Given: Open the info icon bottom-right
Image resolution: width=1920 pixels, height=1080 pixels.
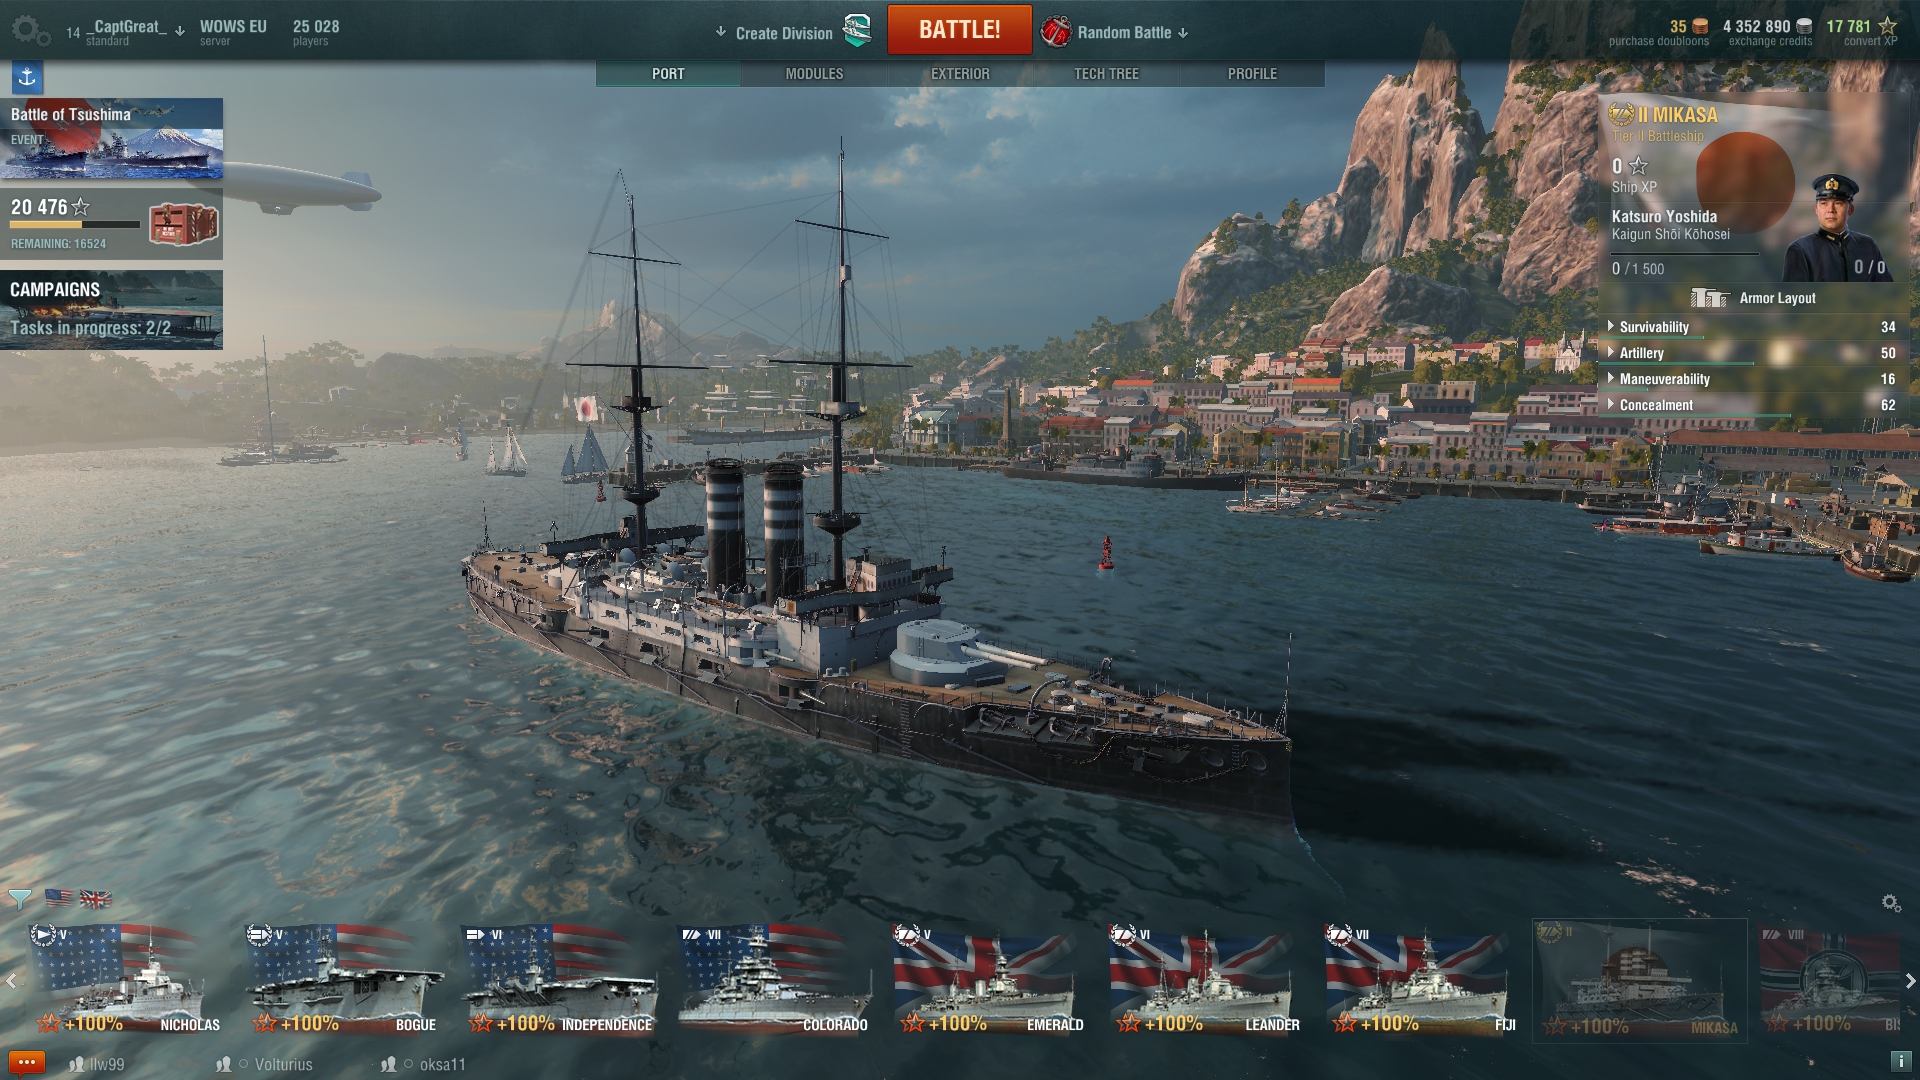Looking at the screenshot, I should [x=1900, y=1062].
